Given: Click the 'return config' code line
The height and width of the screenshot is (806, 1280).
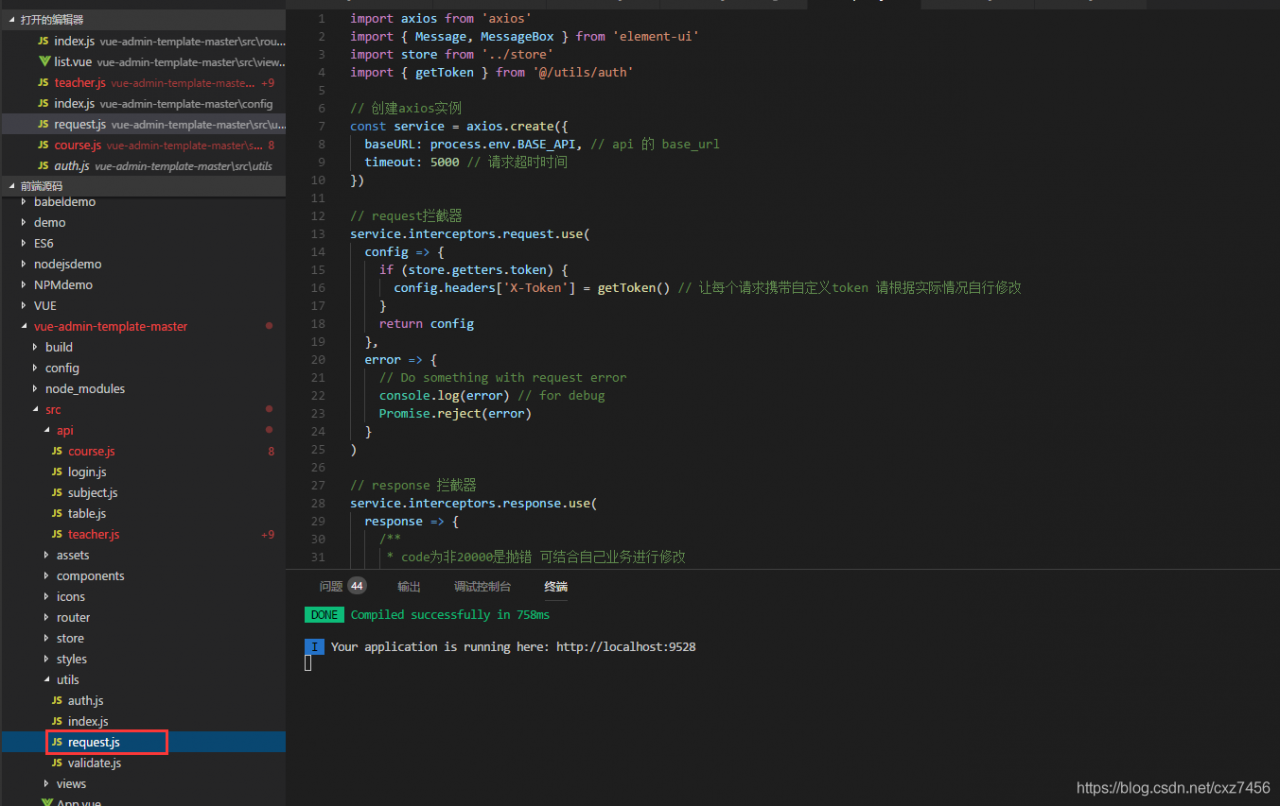Looking at the screenshot, I should (426, 324).
